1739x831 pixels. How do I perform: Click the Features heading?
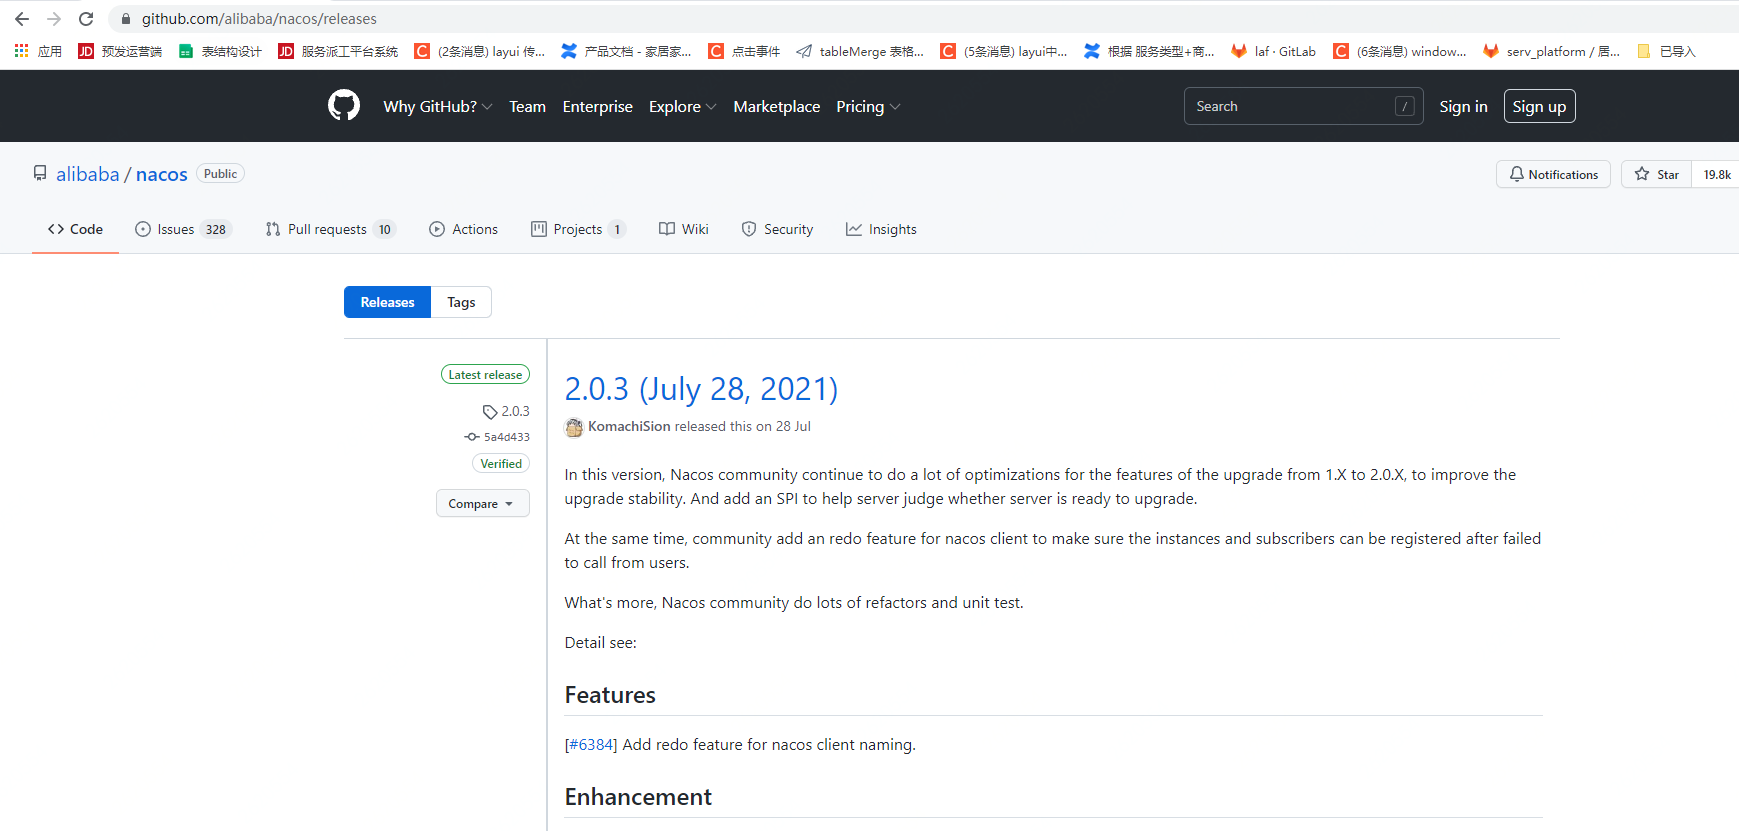(x=610, y=695)
